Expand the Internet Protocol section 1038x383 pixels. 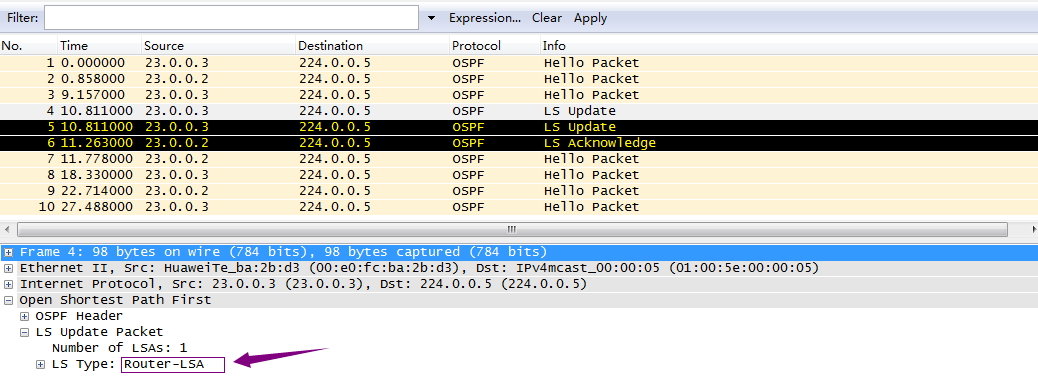9,284
